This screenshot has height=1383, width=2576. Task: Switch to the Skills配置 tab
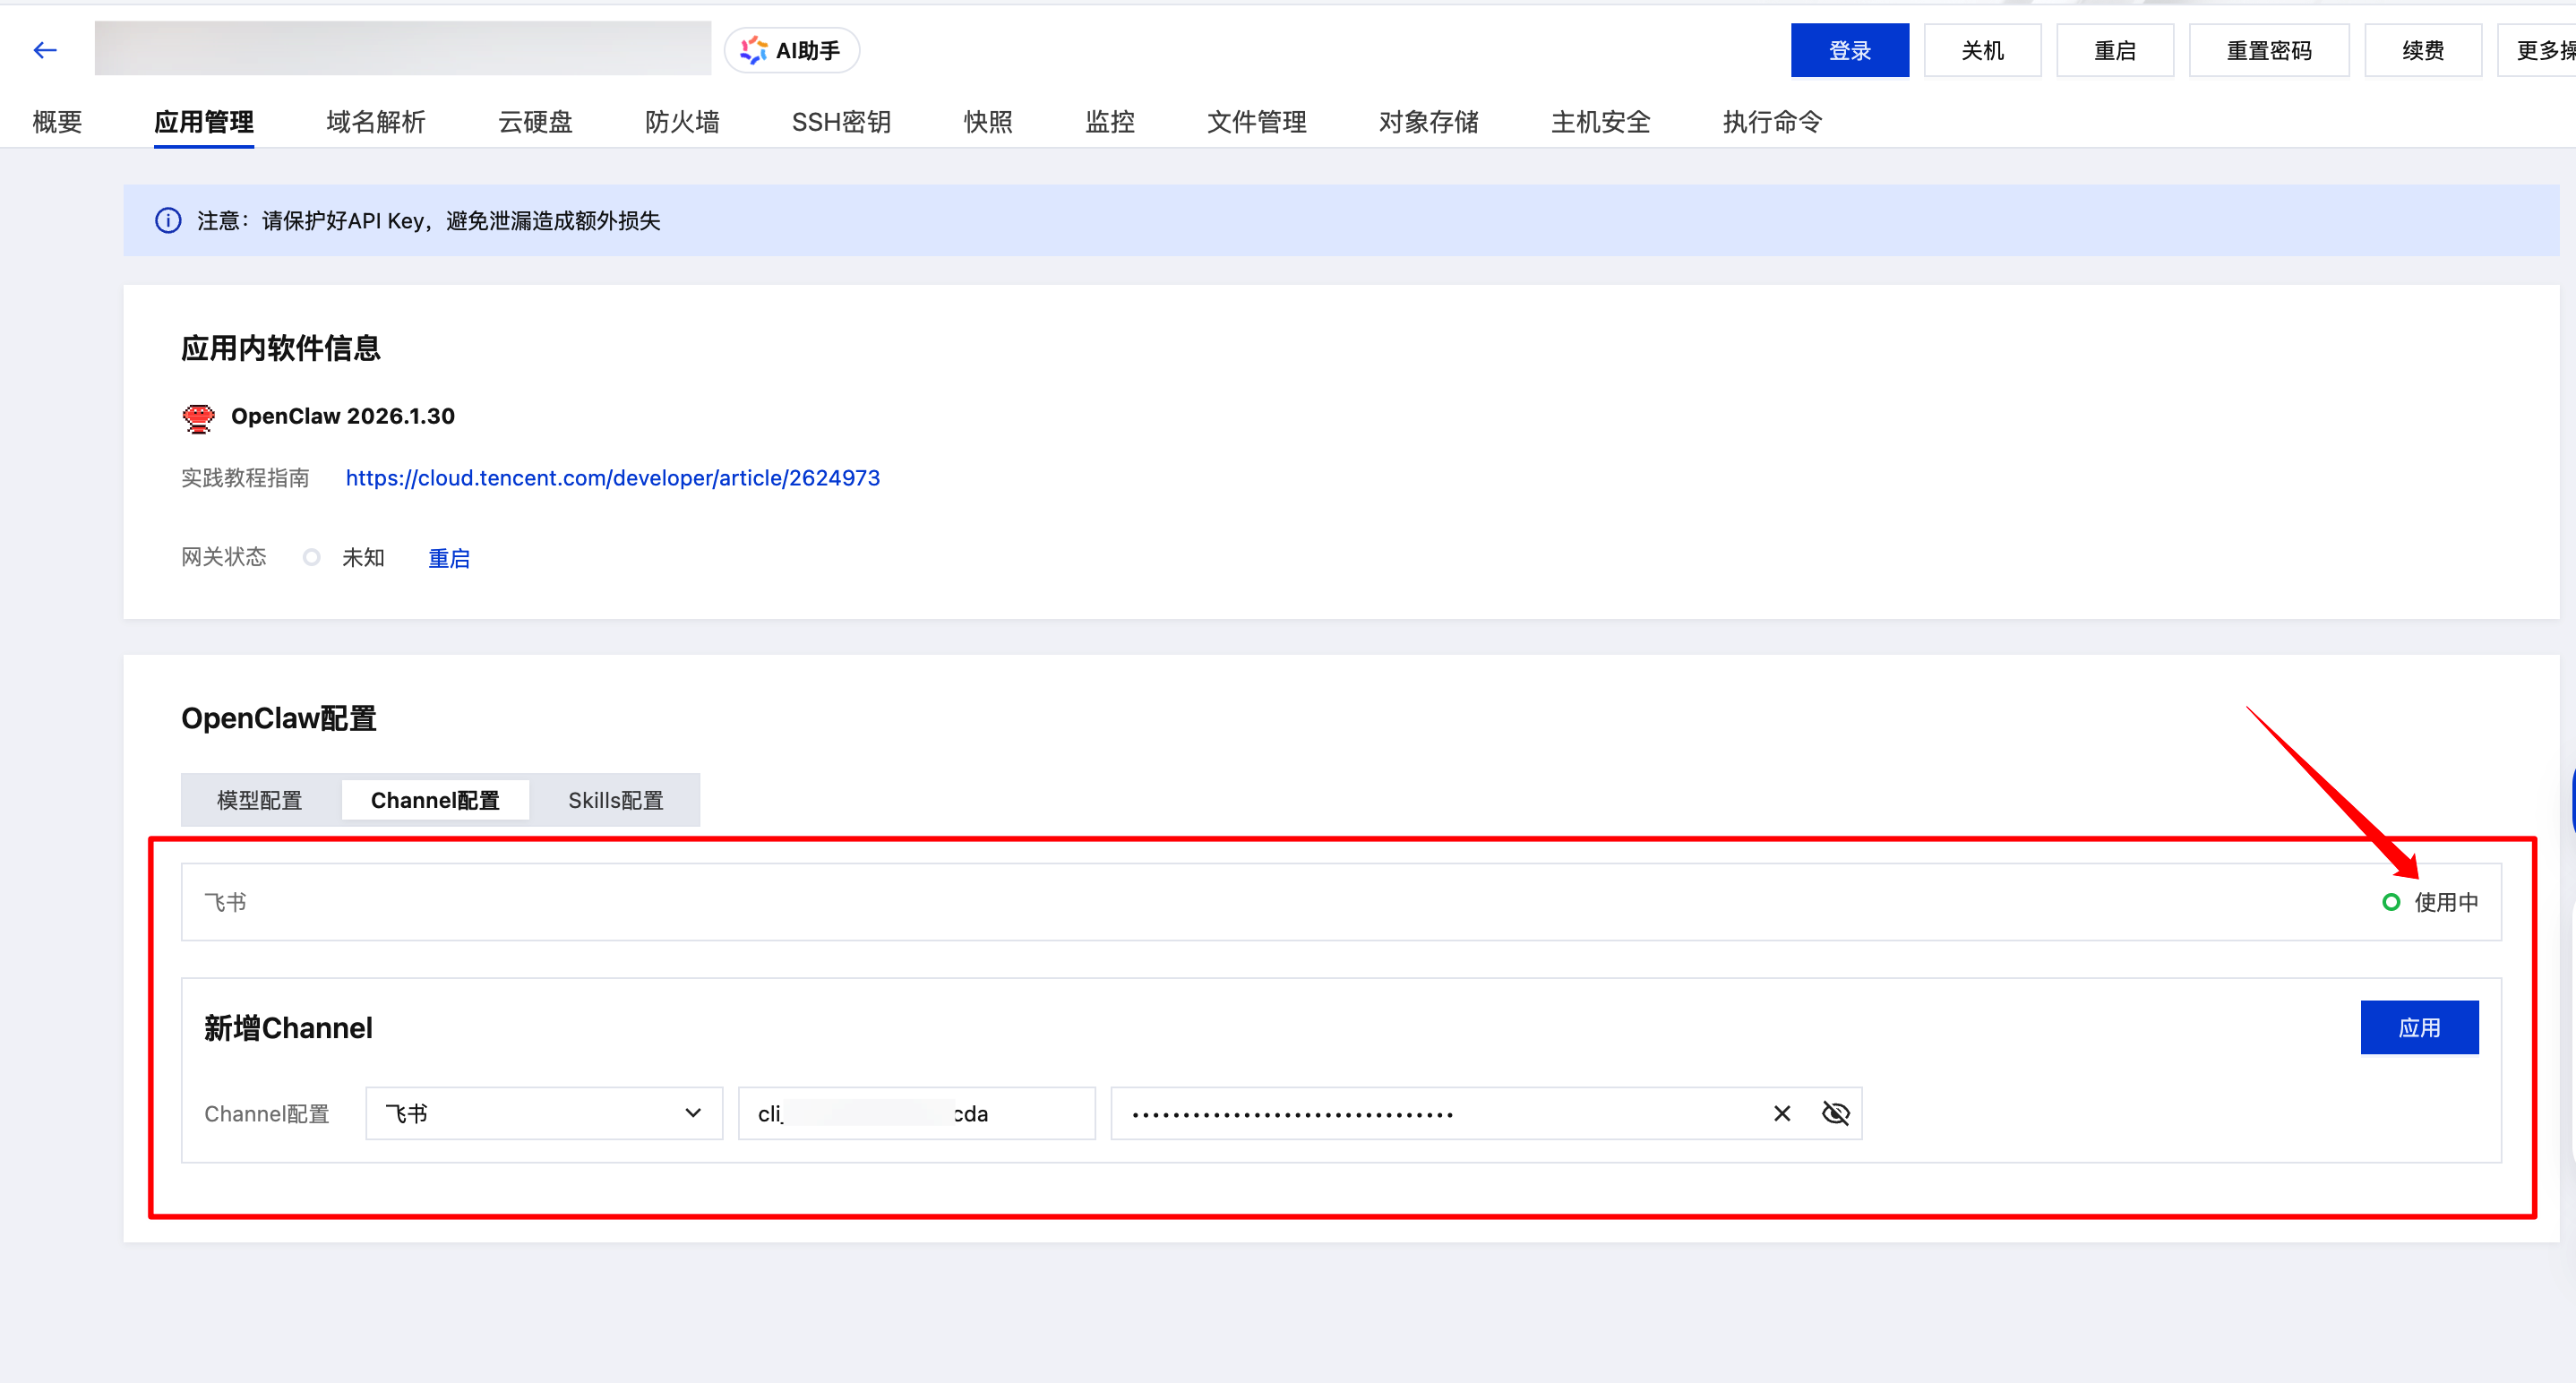point(615,800)
